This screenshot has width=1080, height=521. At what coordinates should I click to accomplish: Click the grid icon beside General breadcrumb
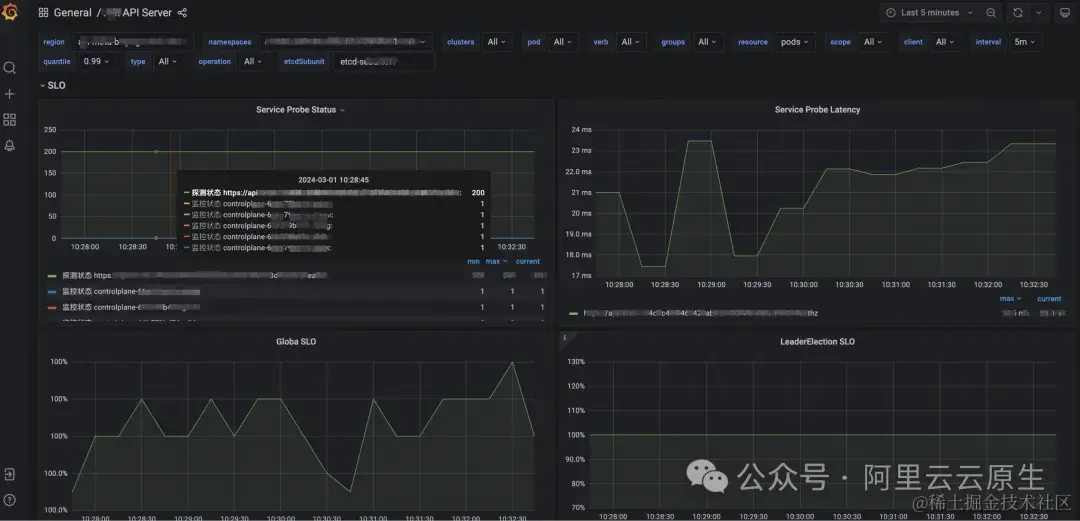pos(43,12)
